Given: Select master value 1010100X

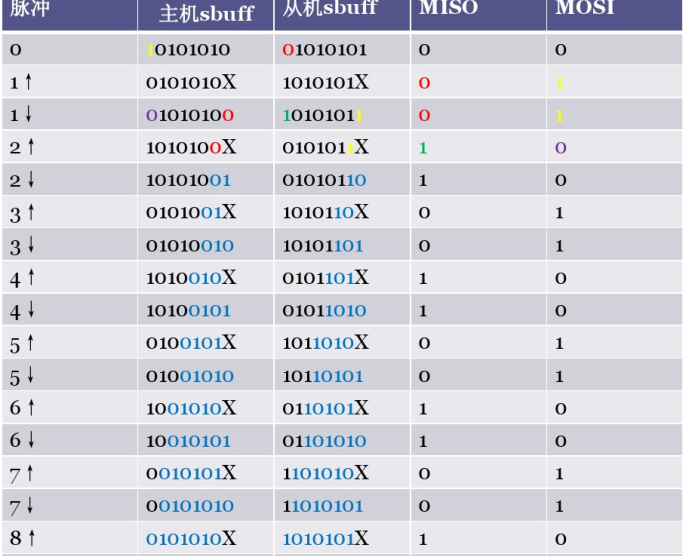Looking at the screenshot, I should point(191,147).
